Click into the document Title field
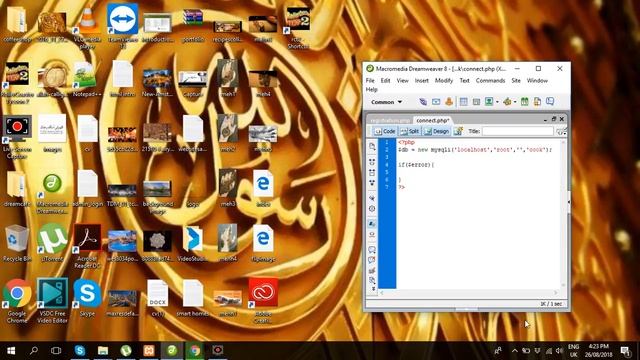The width and height of the screenshot is (640, 360). coord(518,131)
